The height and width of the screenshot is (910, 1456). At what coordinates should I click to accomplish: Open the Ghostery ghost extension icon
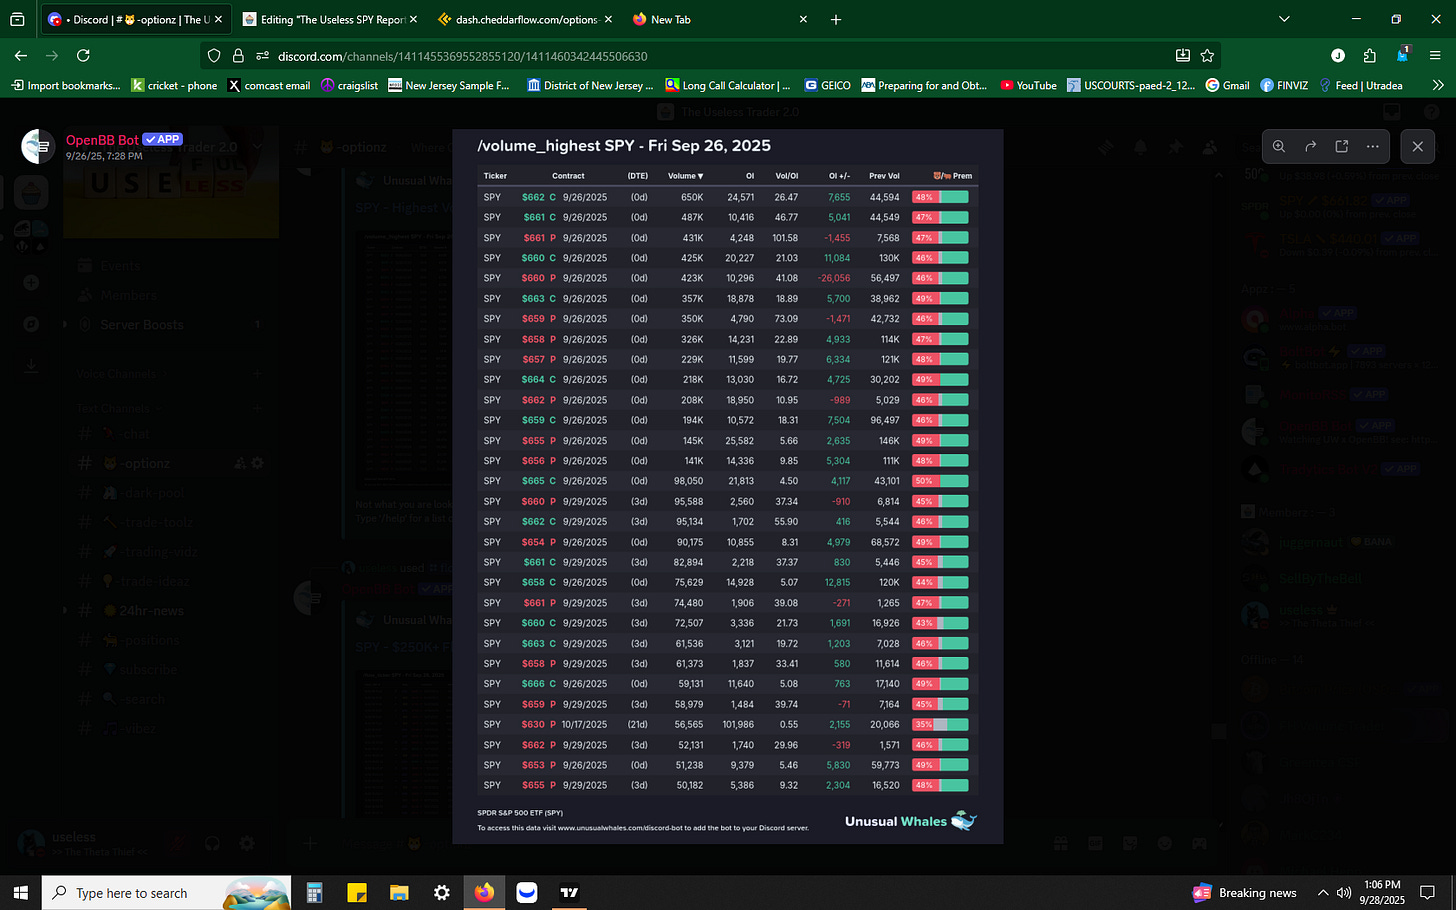pyautogui.click(x=1403, y=55)
